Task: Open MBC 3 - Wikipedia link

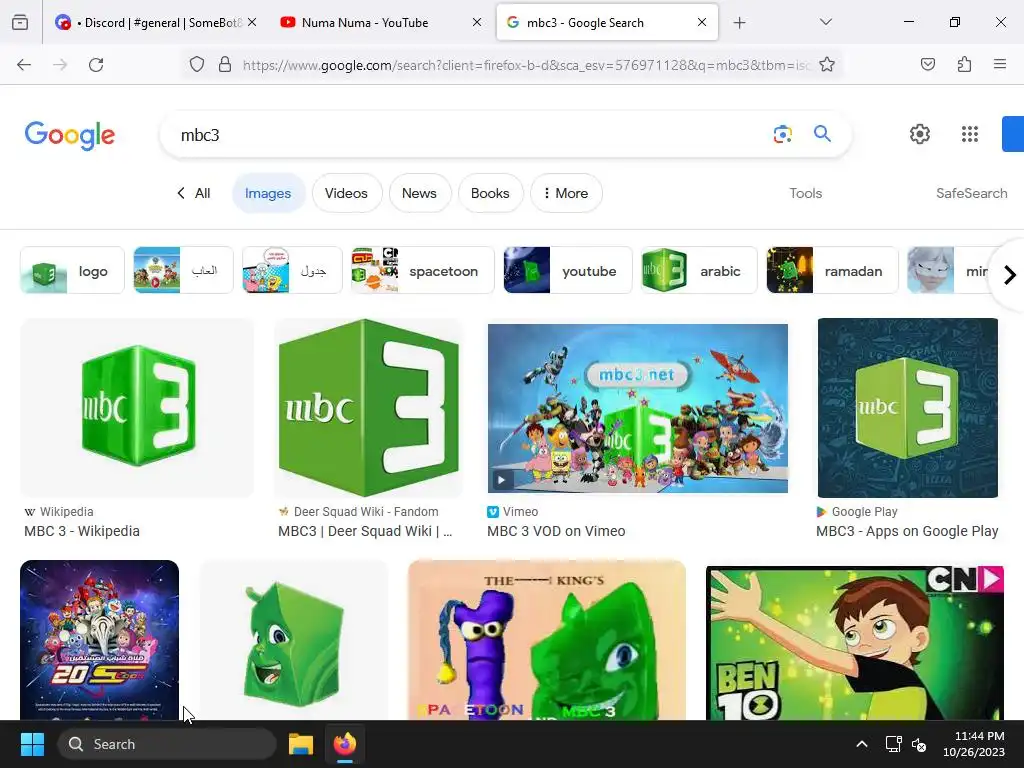Action: (x=82, y=531)
